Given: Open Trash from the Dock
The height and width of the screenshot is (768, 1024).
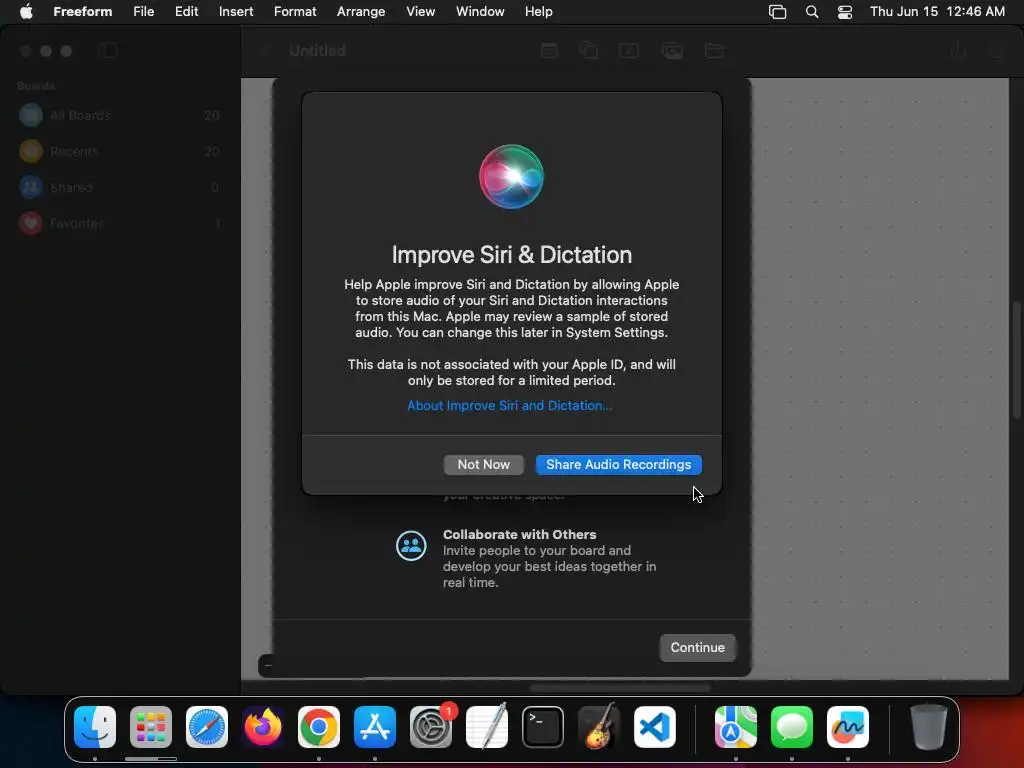Looking at the screenshot, I should pos(929,727).
